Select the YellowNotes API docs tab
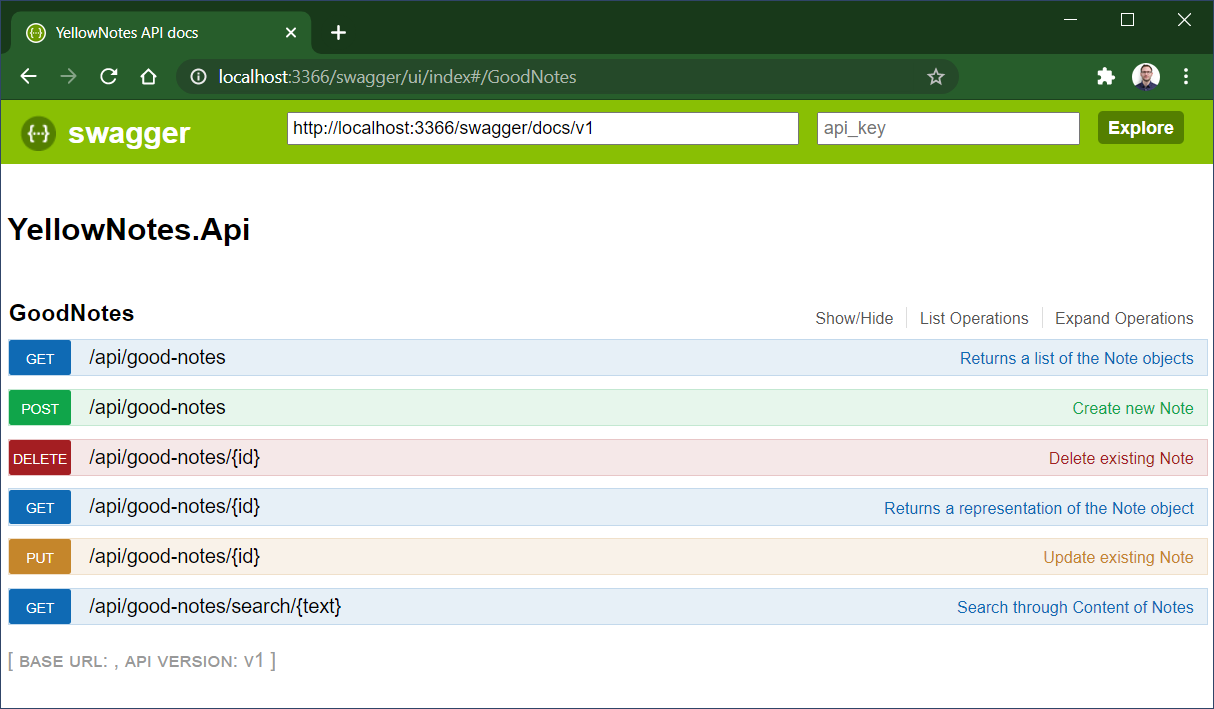 pyautogui.click(x=161, y=33)
